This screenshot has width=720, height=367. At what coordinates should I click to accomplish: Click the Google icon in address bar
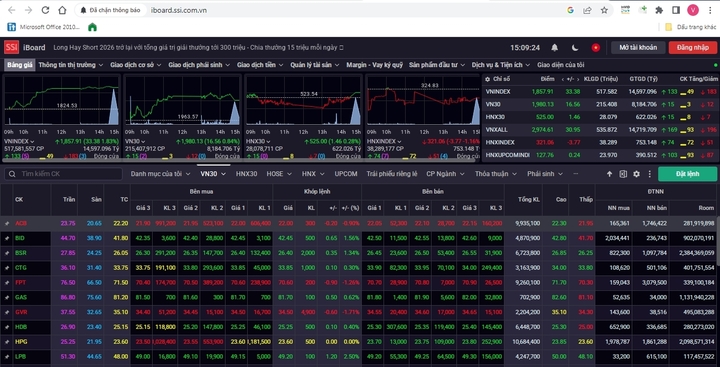pyautogui.click(x=570, y=10)
